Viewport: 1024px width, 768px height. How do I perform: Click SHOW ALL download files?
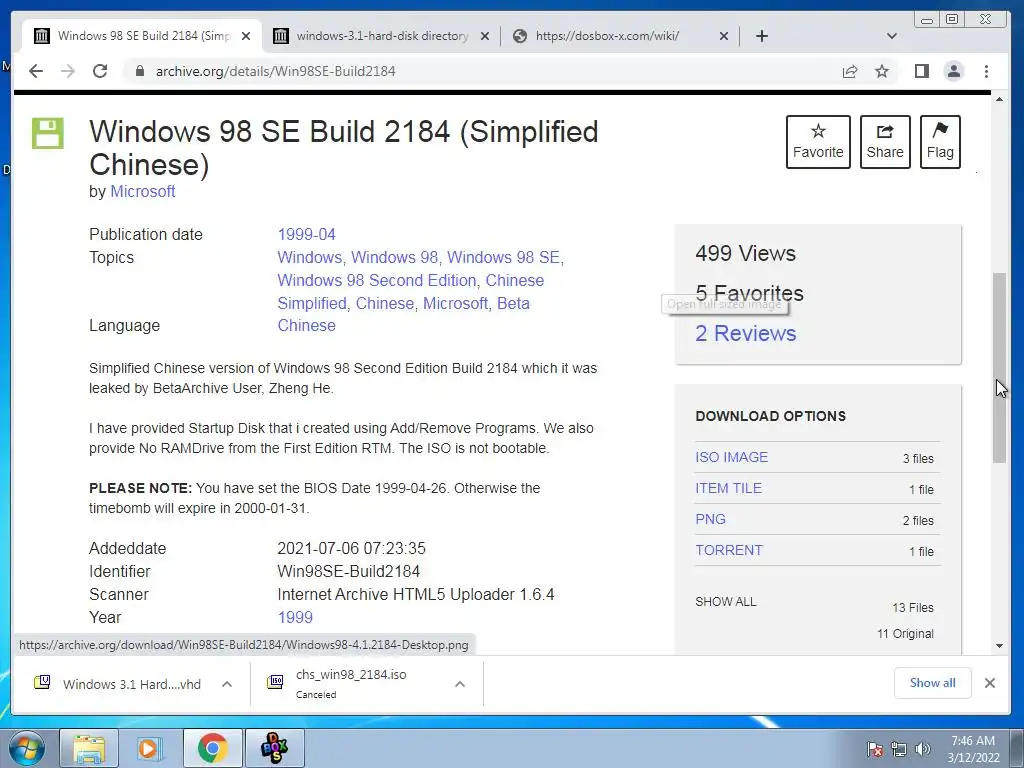pyautogui.click(x=726, y=601)
